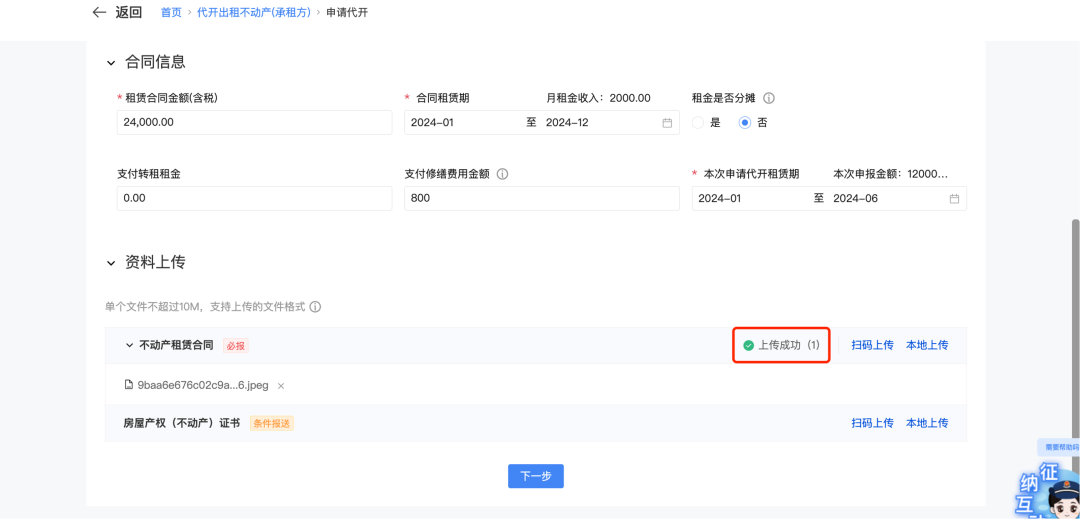Click the back arrow icon

pyautogui.click(x=99, y=12)
